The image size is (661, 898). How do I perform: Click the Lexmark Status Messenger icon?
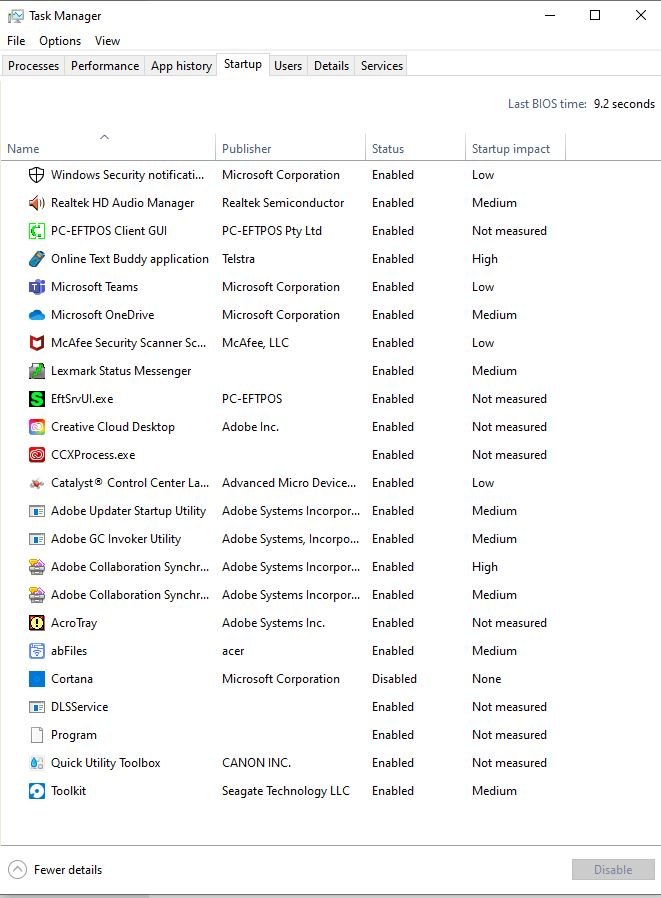click(37, 371)
